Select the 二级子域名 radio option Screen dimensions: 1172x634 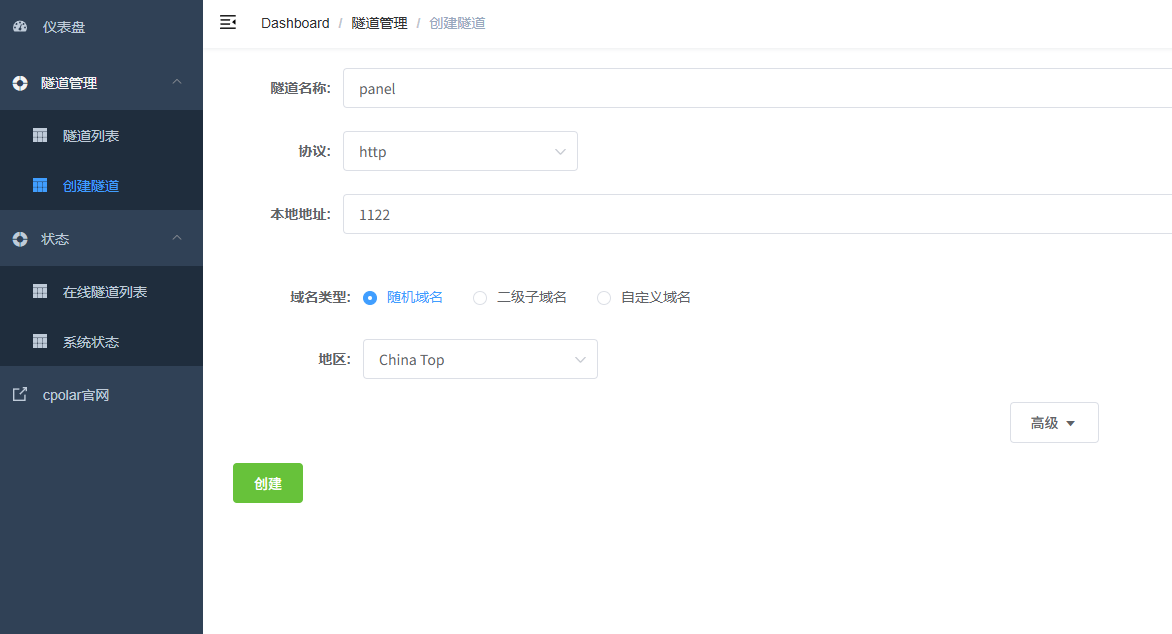point(480,298)
